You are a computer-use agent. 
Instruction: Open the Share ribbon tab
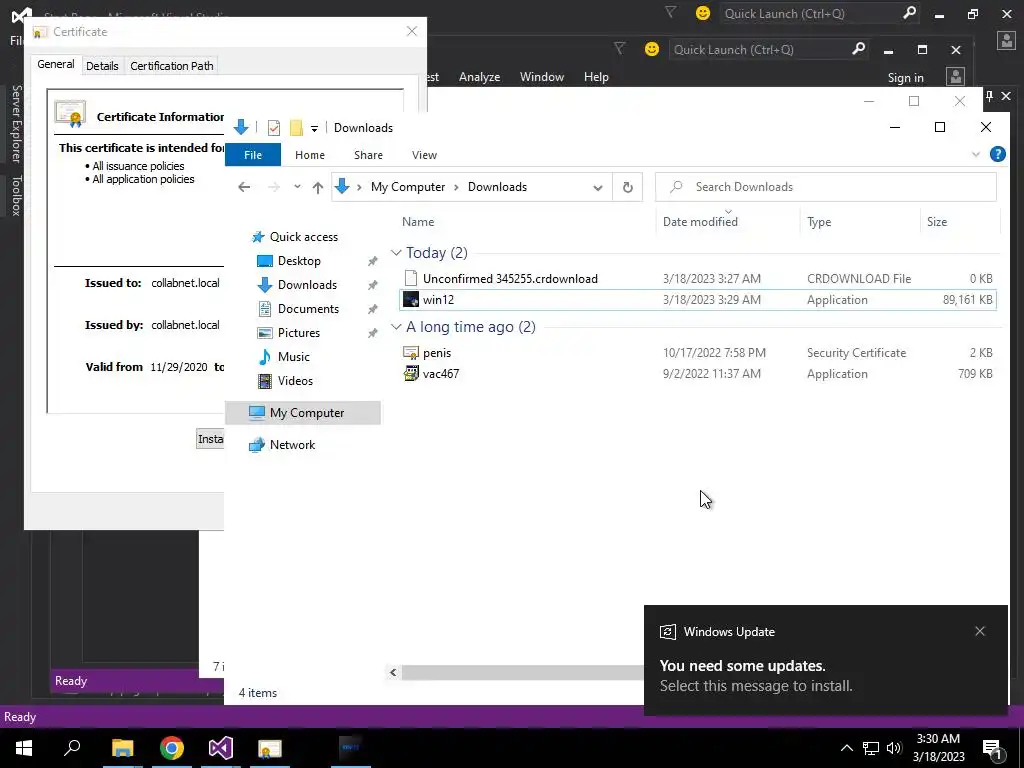click(368, 155)
